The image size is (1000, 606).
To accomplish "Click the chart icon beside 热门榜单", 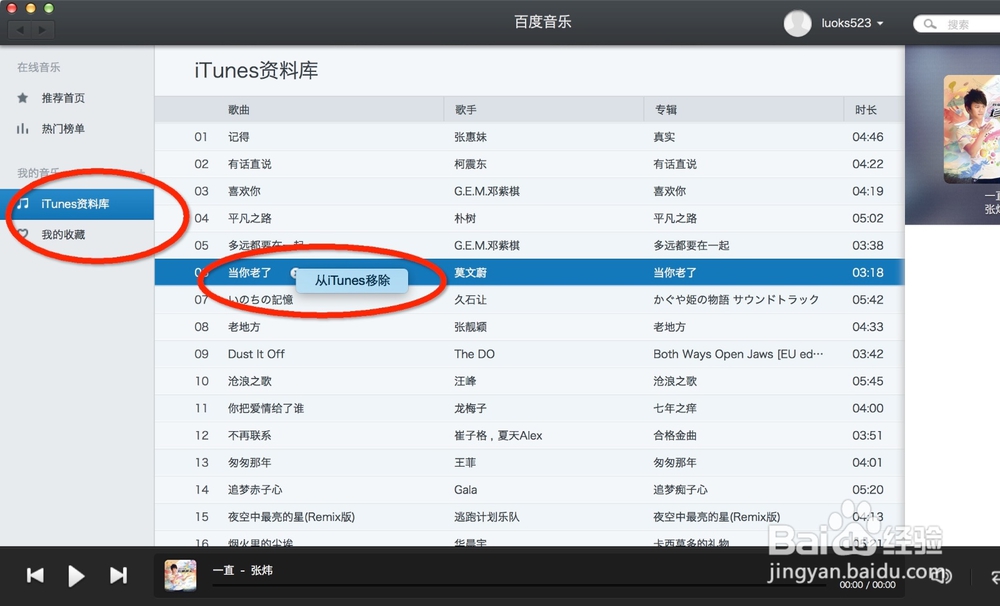I will pos(23,128).
